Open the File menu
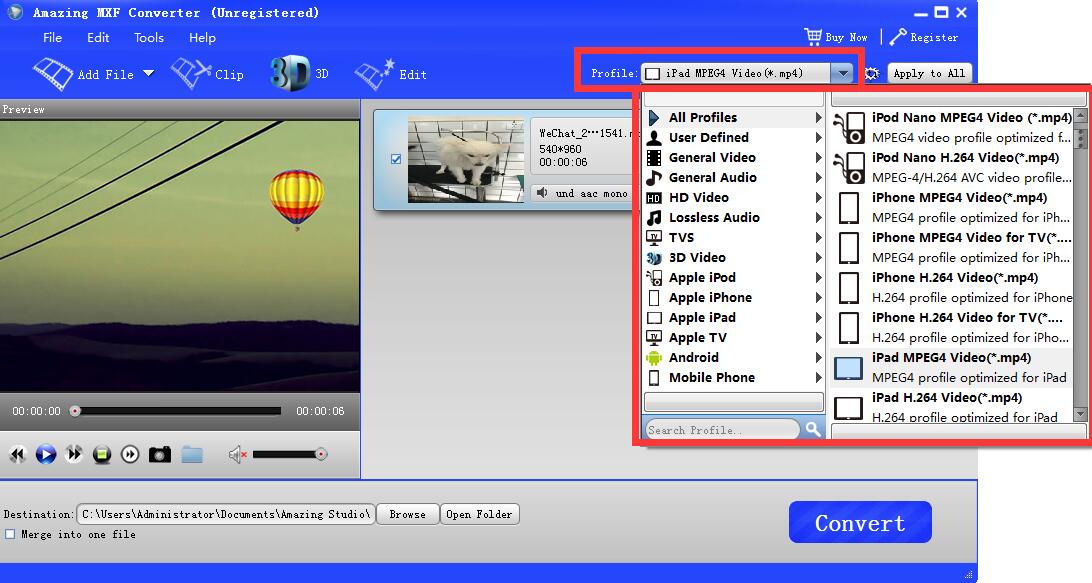This screenshot has width=1092, height=583. pyautogui.click(x=52, y=38)
